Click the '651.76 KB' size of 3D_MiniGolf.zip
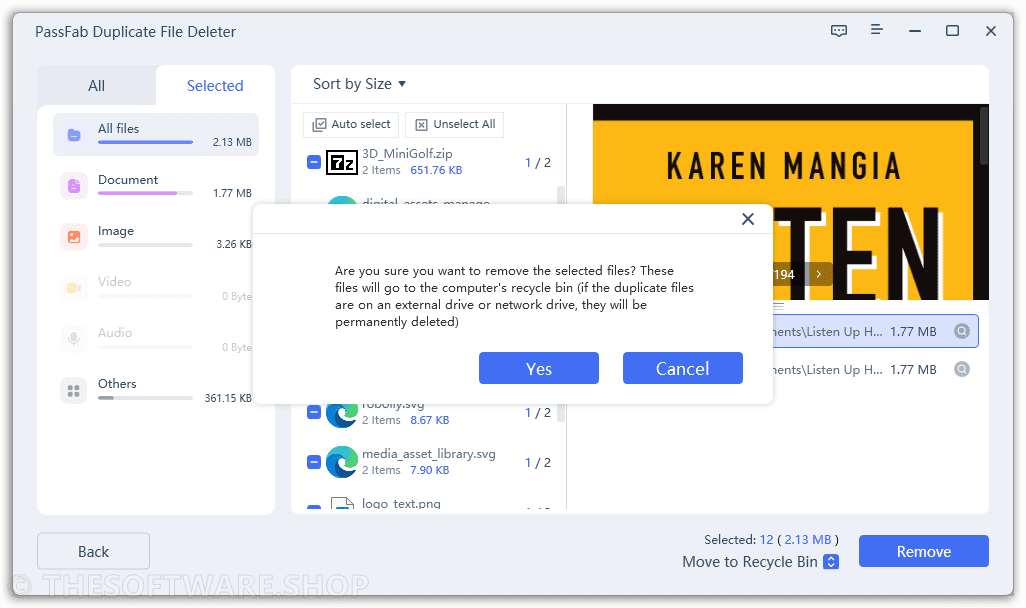1026x608 pixels. (436, 170)
